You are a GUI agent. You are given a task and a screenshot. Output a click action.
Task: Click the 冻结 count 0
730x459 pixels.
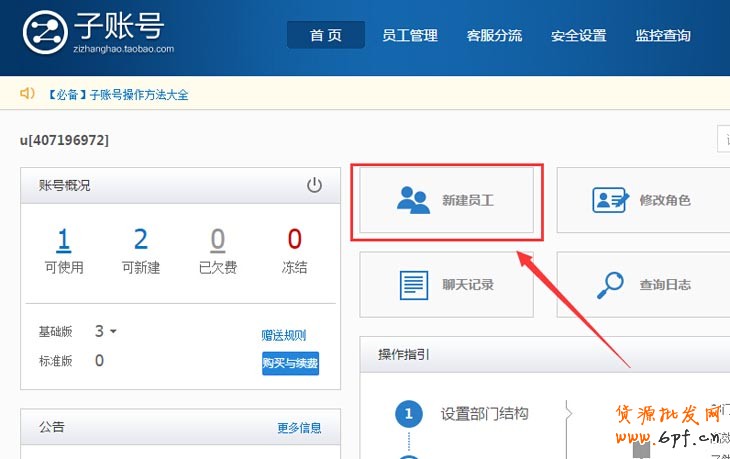tap(294, 239)
